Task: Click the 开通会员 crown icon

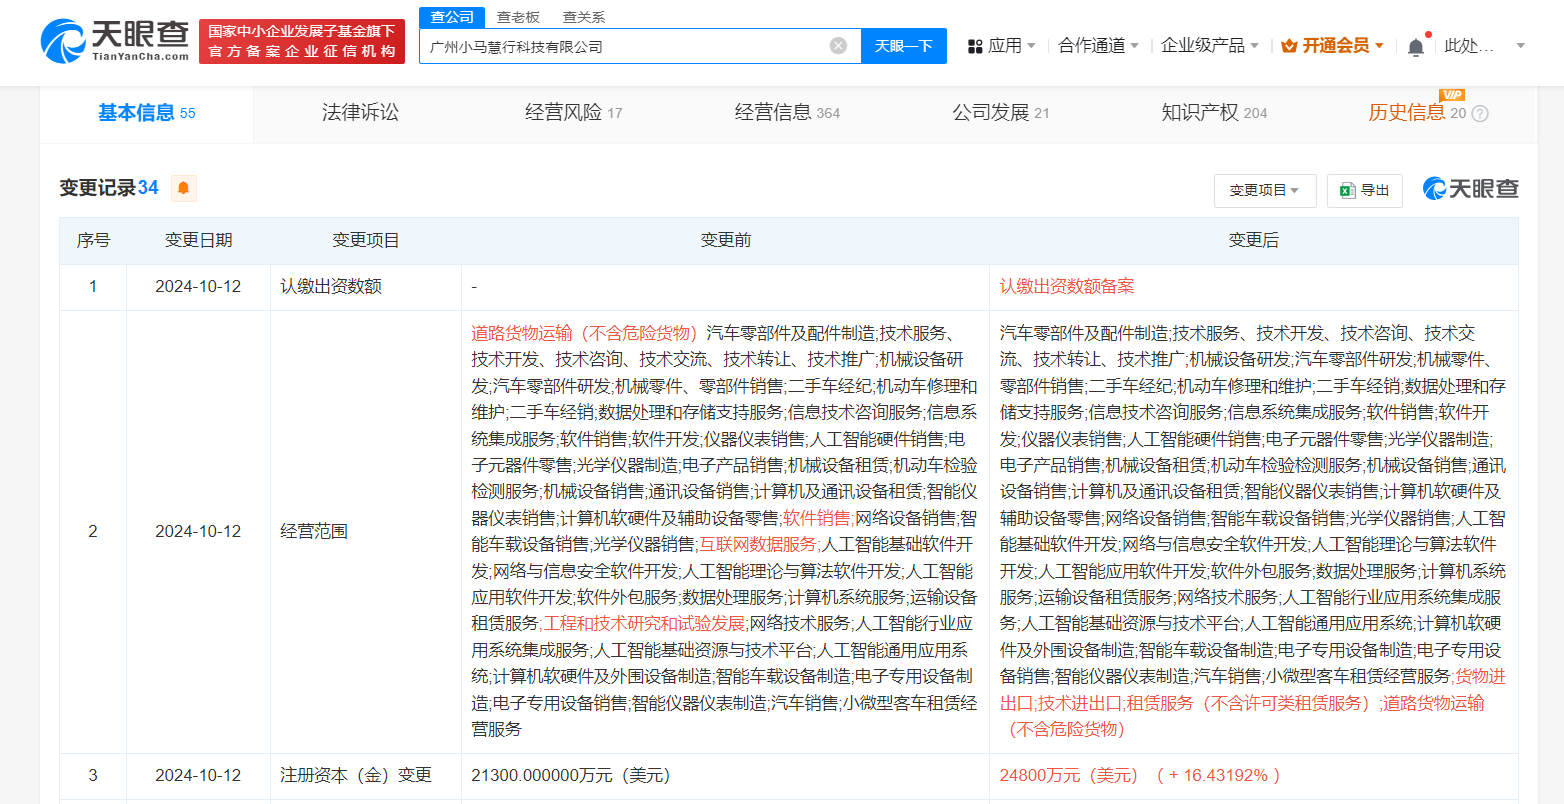Action: click(1289, 46)
